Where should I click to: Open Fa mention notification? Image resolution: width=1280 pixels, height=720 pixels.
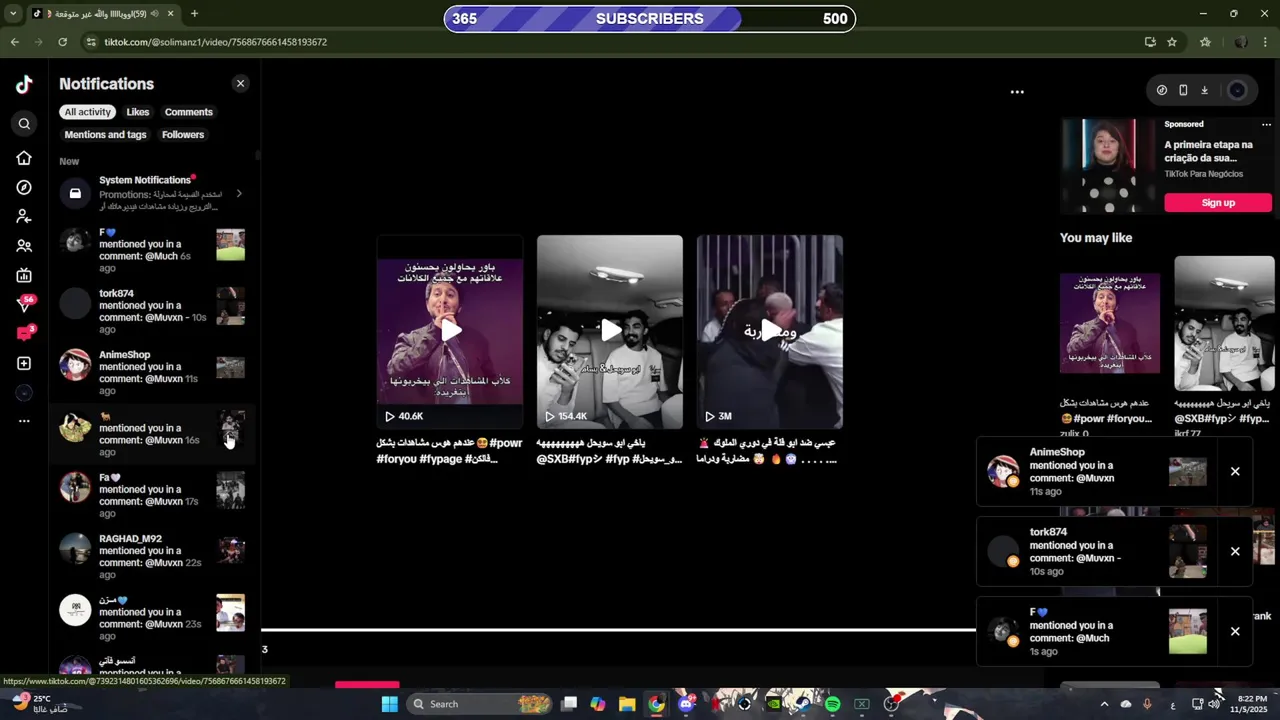click(152, 495)
